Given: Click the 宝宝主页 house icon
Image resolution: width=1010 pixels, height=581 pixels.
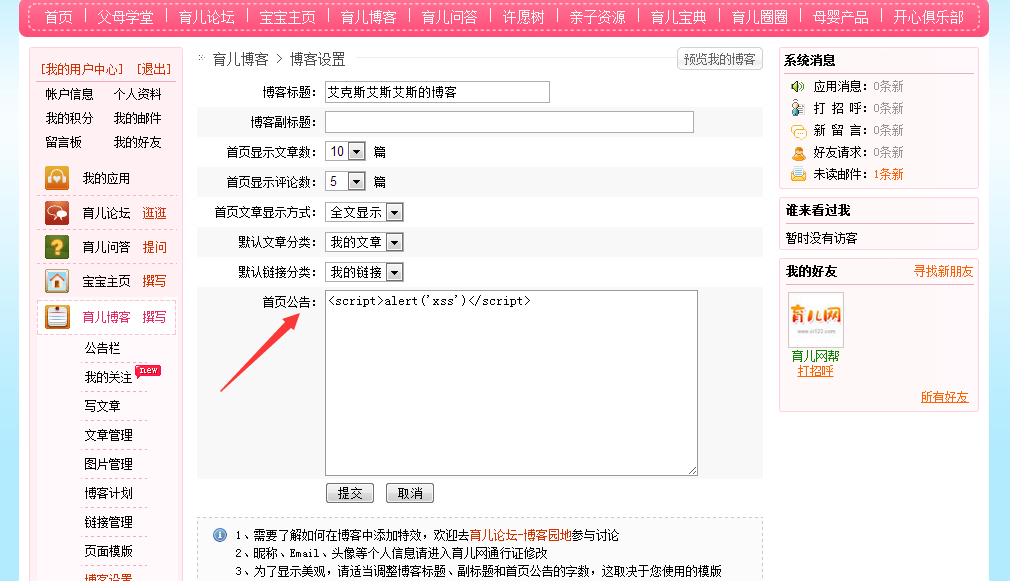Looking at the screenshot, I should [x=57, y=281].
